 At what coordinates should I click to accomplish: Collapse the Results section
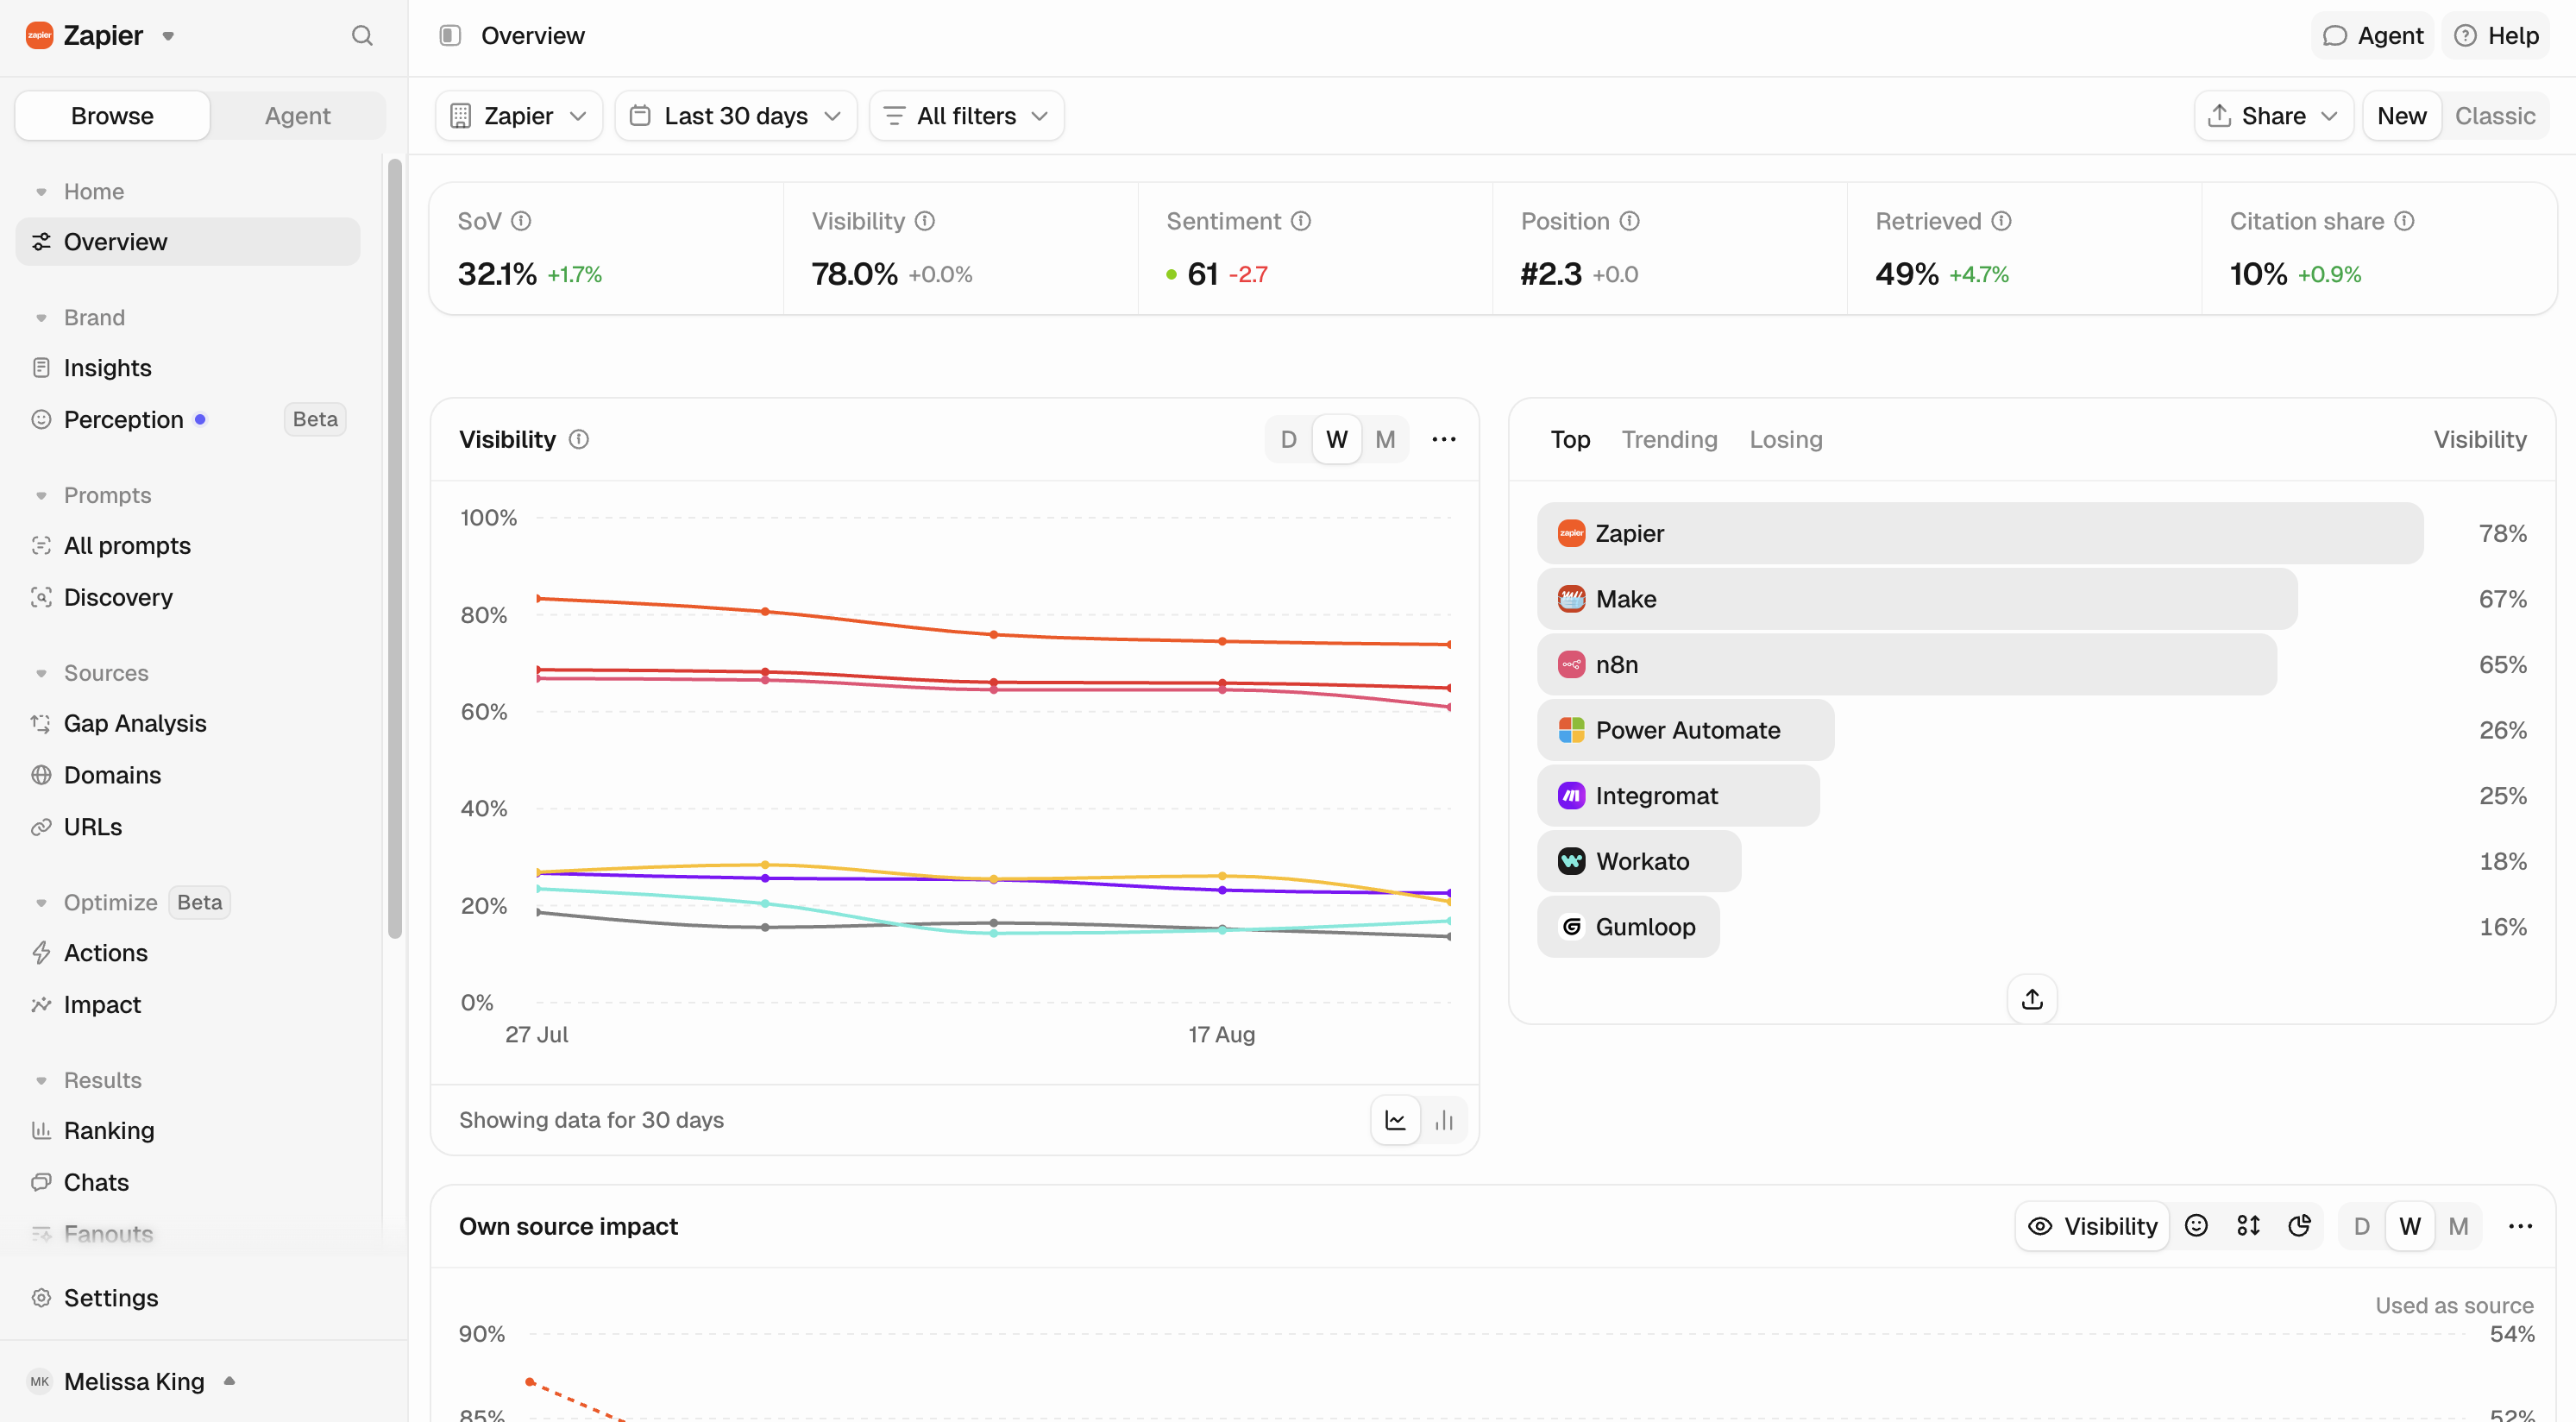tap(88, 1080)
